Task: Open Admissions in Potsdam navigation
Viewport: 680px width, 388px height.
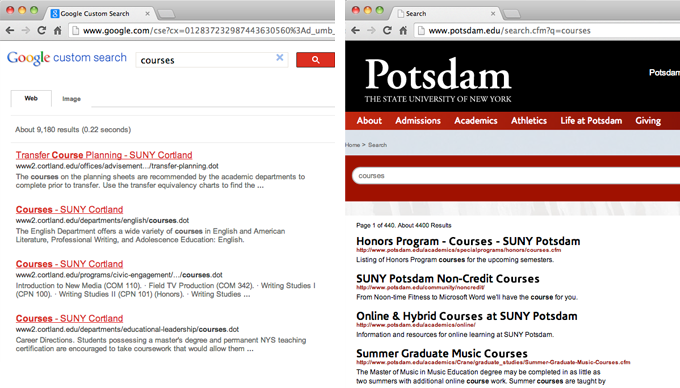Action: [418, 121]
